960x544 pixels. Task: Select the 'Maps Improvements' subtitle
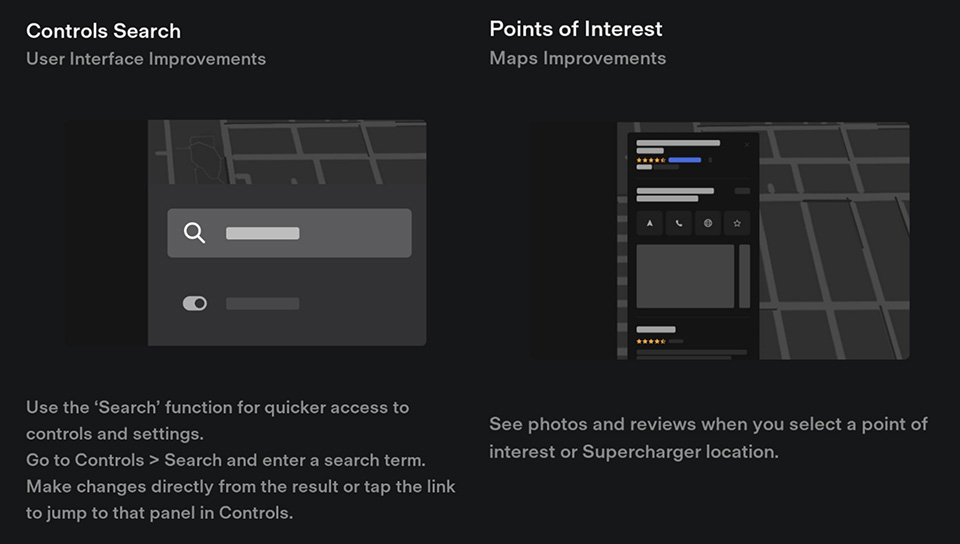577,58
